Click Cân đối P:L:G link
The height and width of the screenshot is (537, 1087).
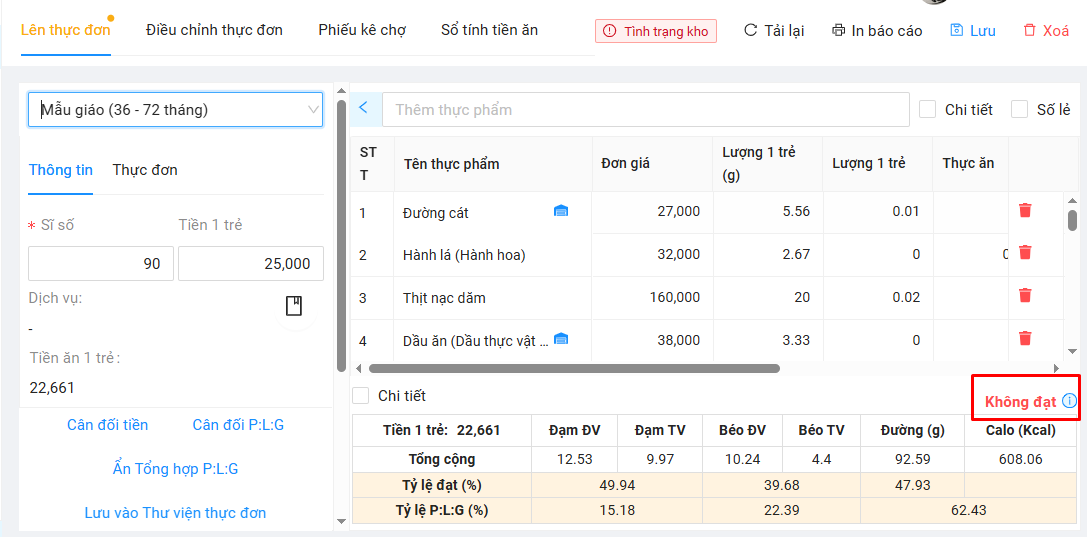238,425
